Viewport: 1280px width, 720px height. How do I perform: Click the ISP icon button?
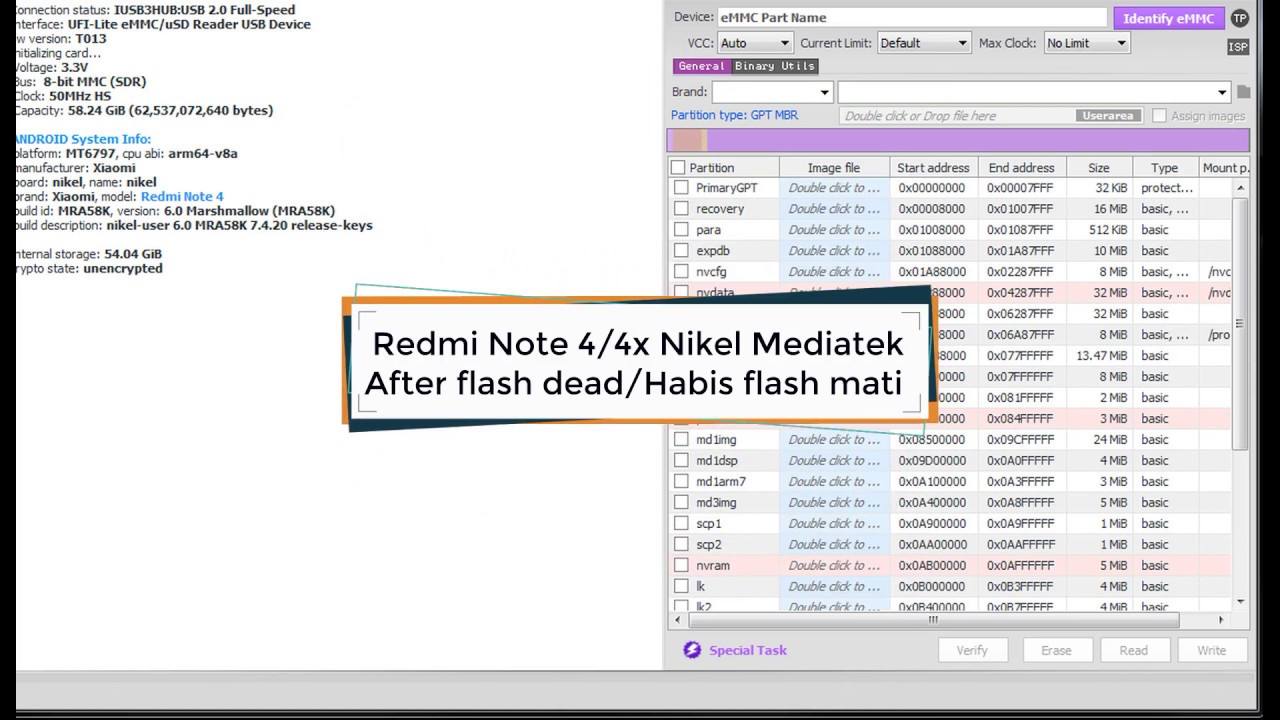click(1238, 47)
